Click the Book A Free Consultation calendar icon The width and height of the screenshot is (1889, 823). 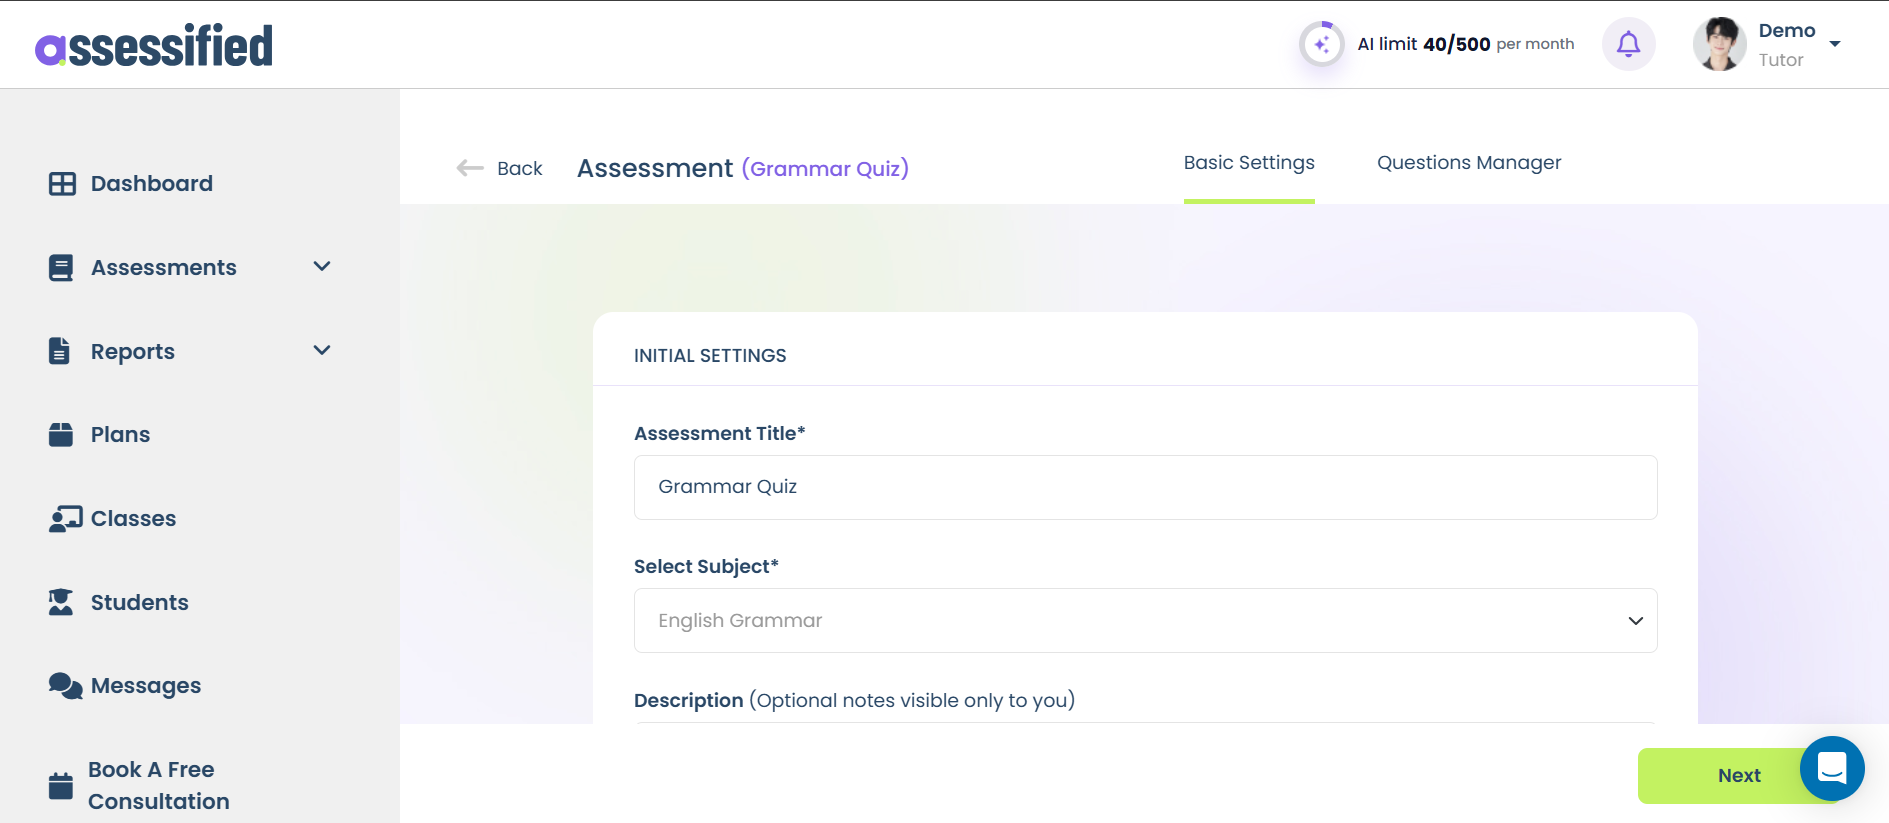(x=61, y=786)
